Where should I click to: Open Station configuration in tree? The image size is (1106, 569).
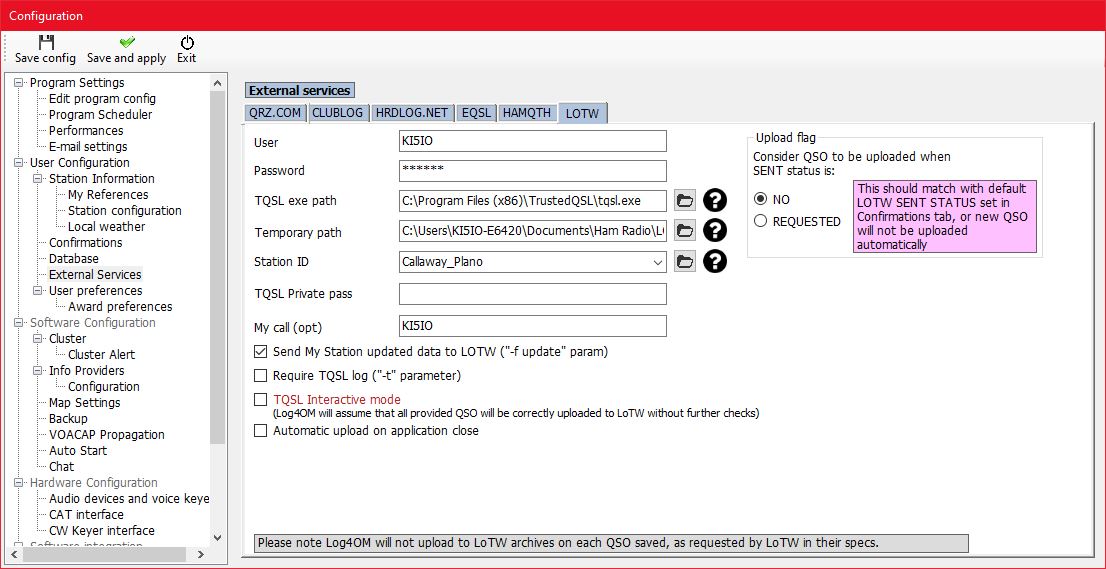[x=125, y=211]
